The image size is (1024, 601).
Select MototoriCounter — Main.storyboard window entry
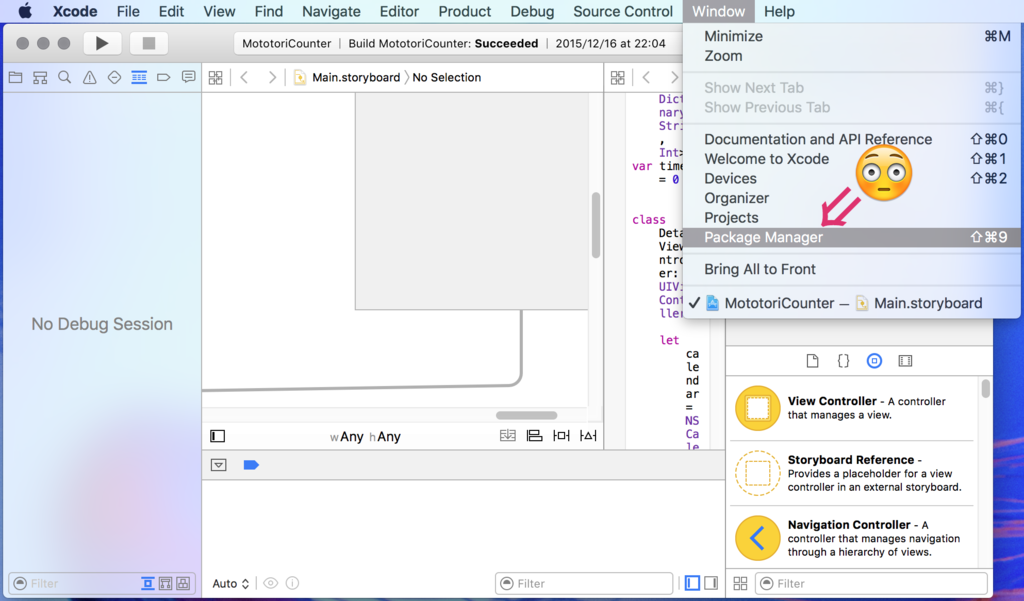[x=852, y=303]
